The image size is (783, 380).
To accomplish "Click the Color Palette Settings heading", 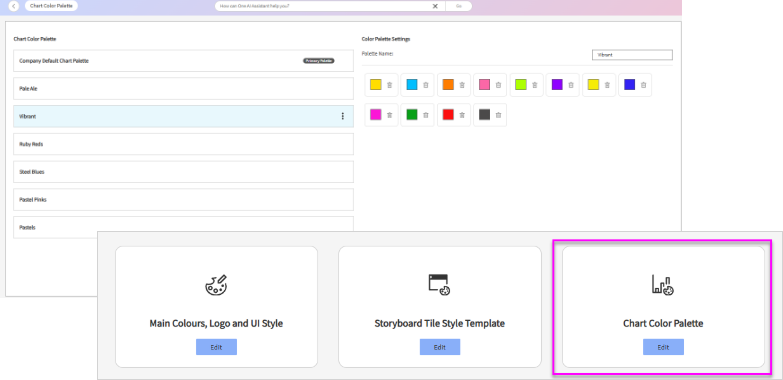I will click(x=386, y=39).
